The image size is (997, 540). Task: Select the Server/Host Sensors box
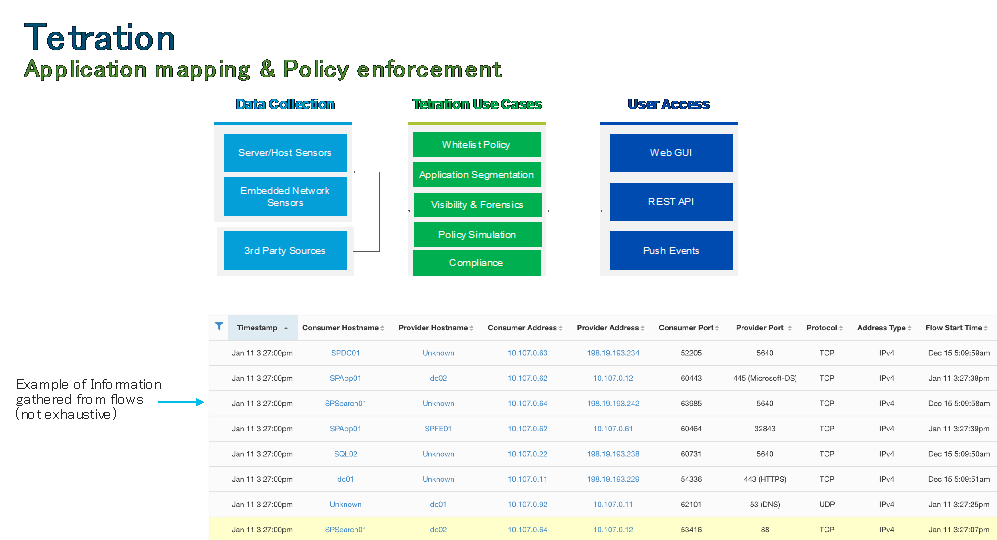285,153
